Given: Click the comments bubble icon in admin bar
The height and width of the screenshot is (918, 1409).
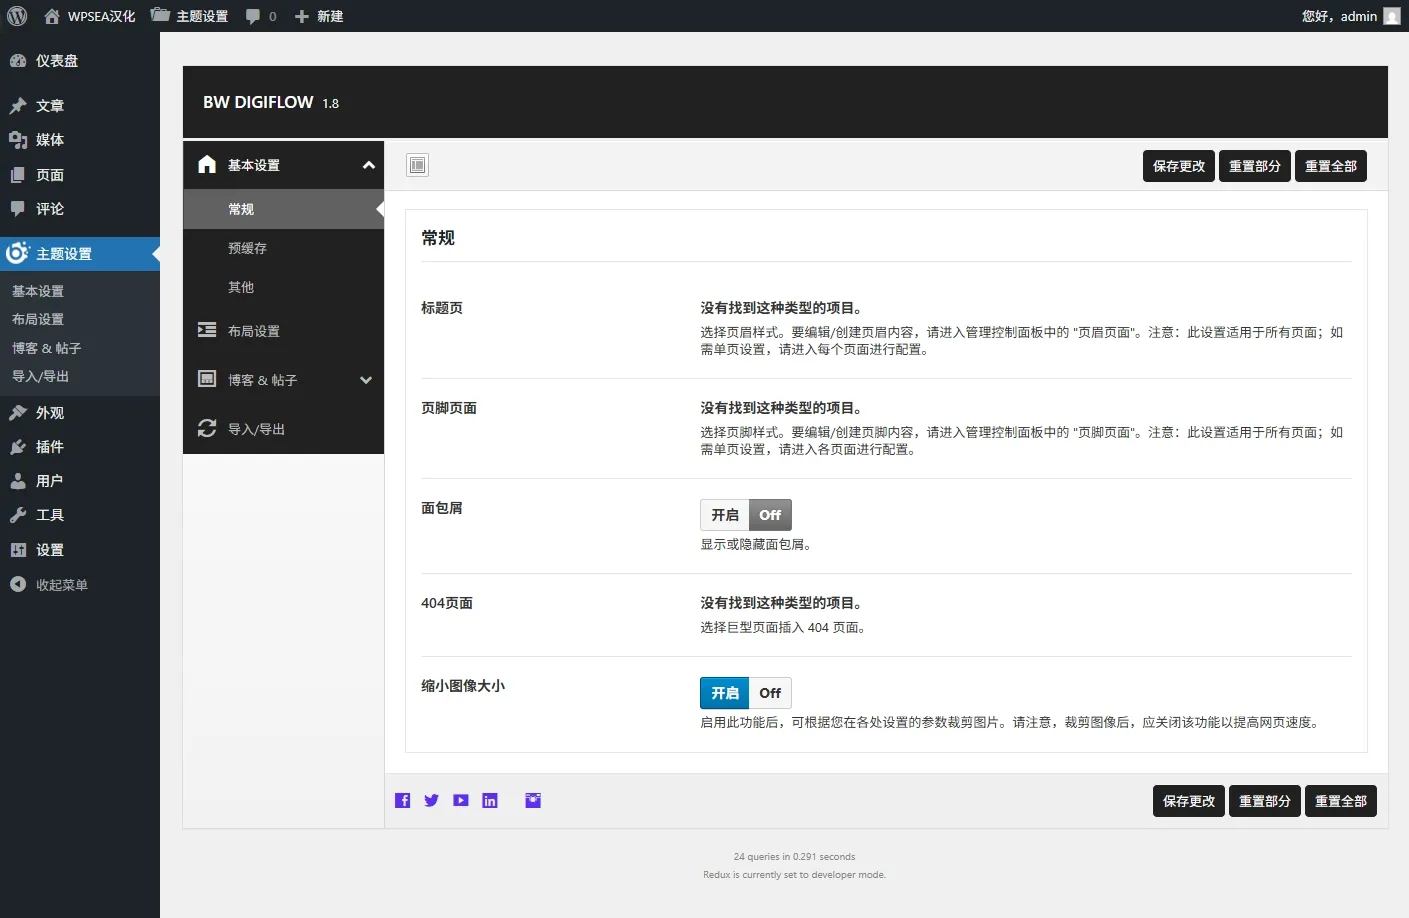Looking at the screenshot, I should click(253, 16).
